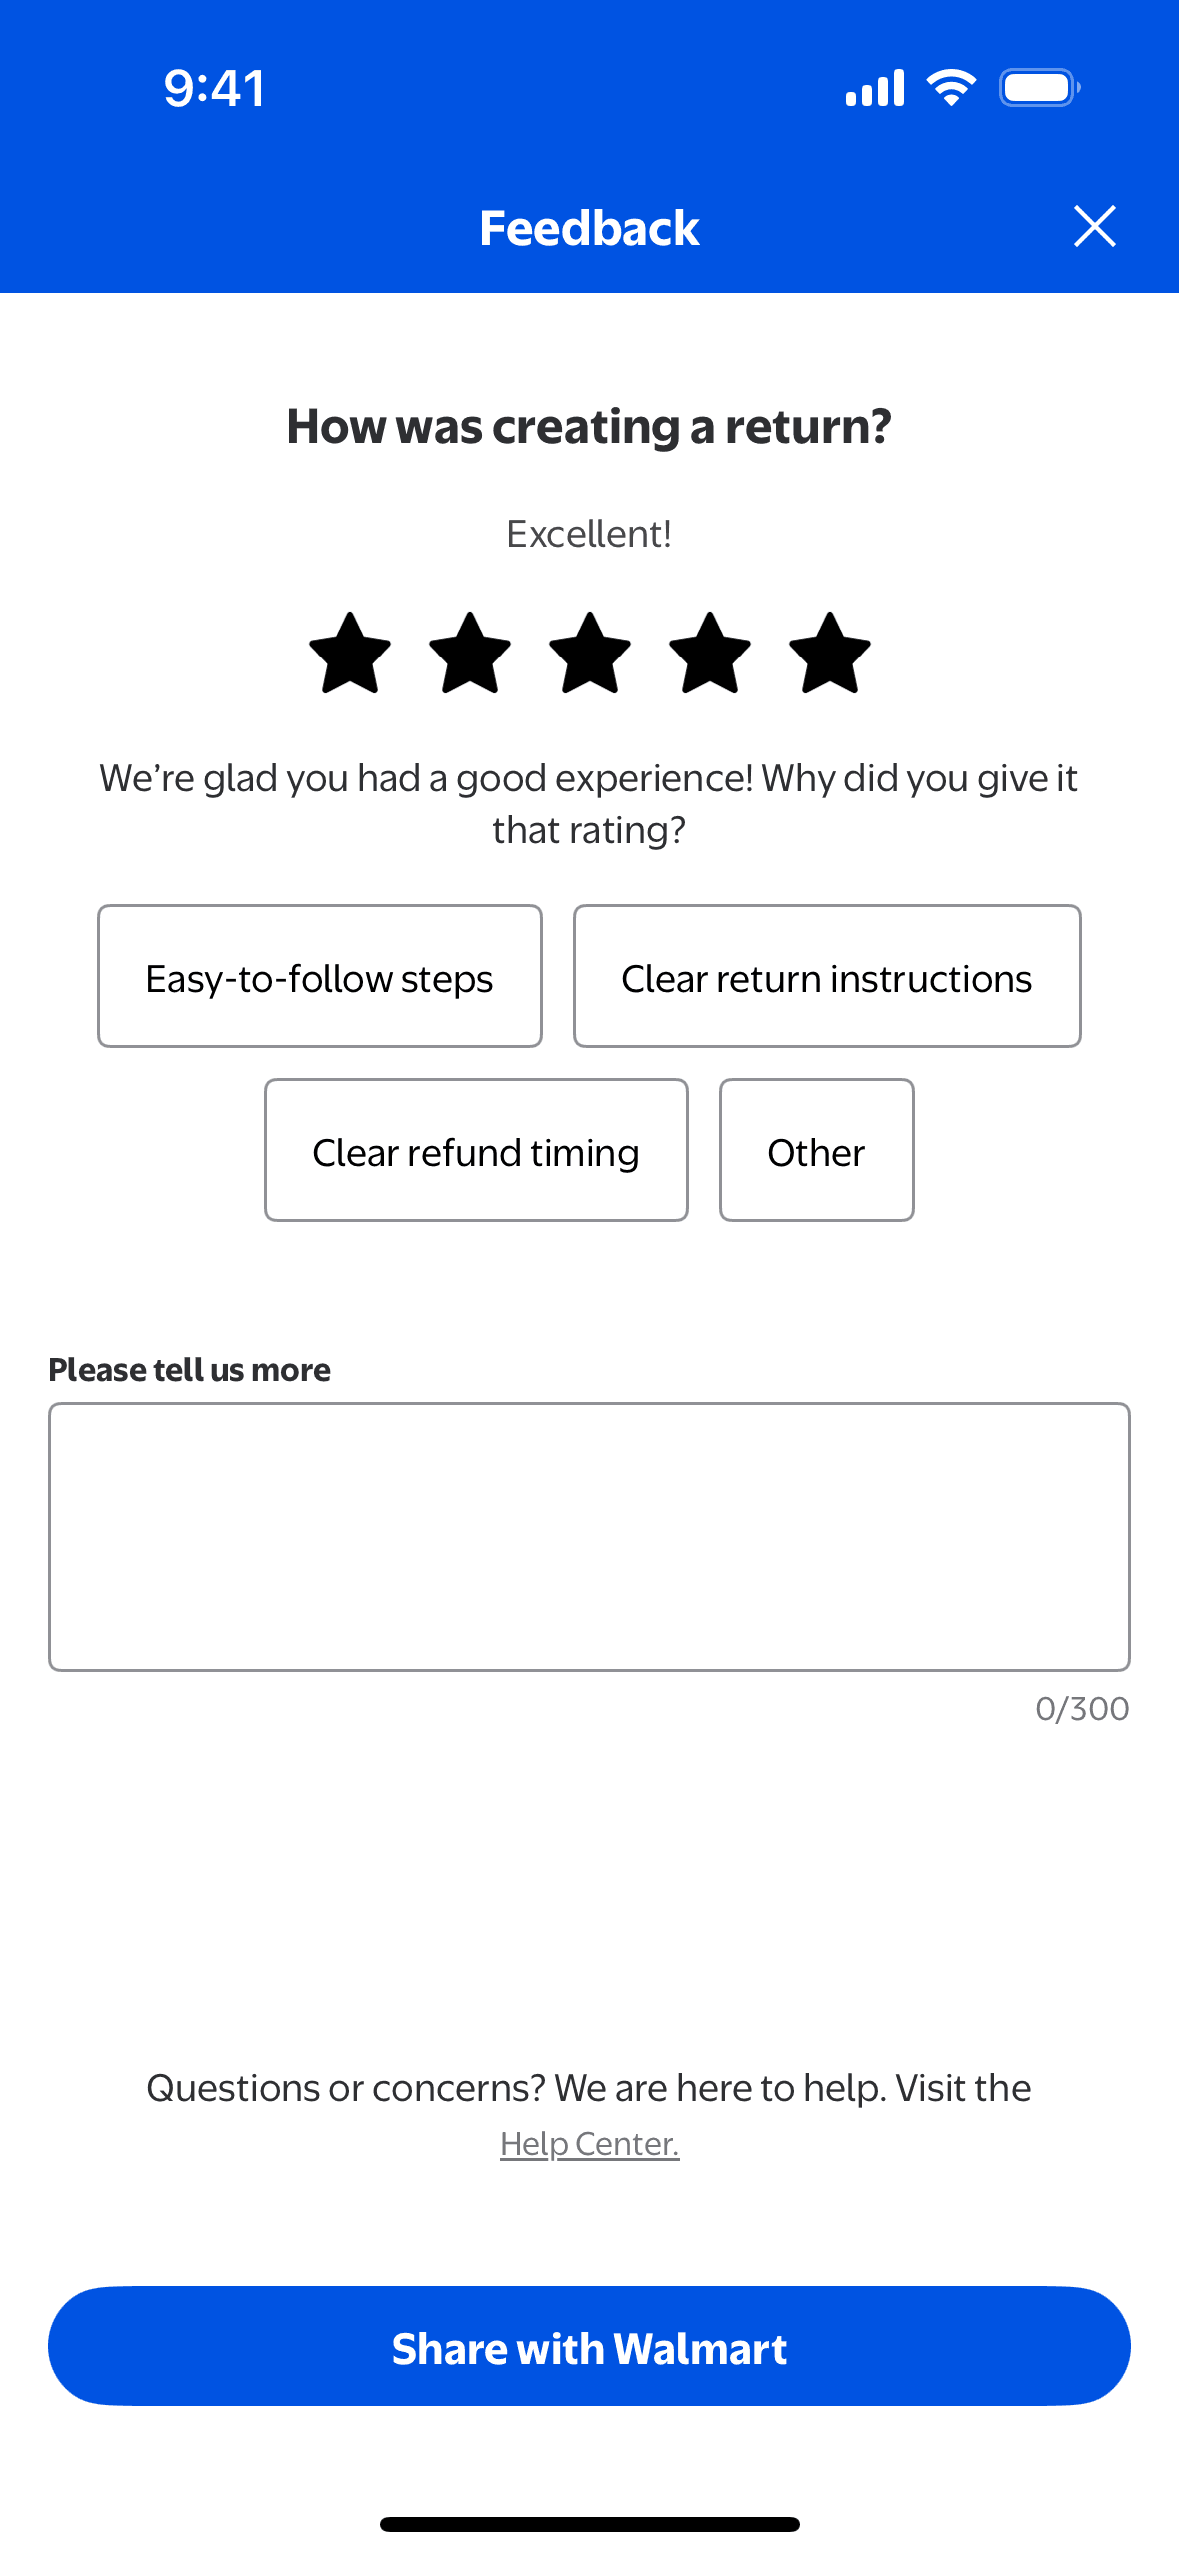Tap the battery indicator icon

click(1039, 88)
